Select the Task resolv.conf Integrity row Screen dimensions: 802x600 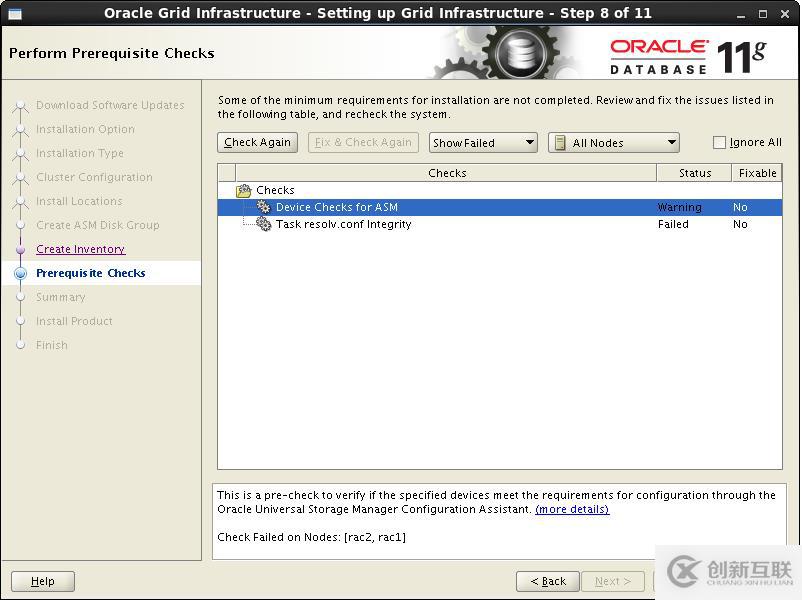click(500, 224)
